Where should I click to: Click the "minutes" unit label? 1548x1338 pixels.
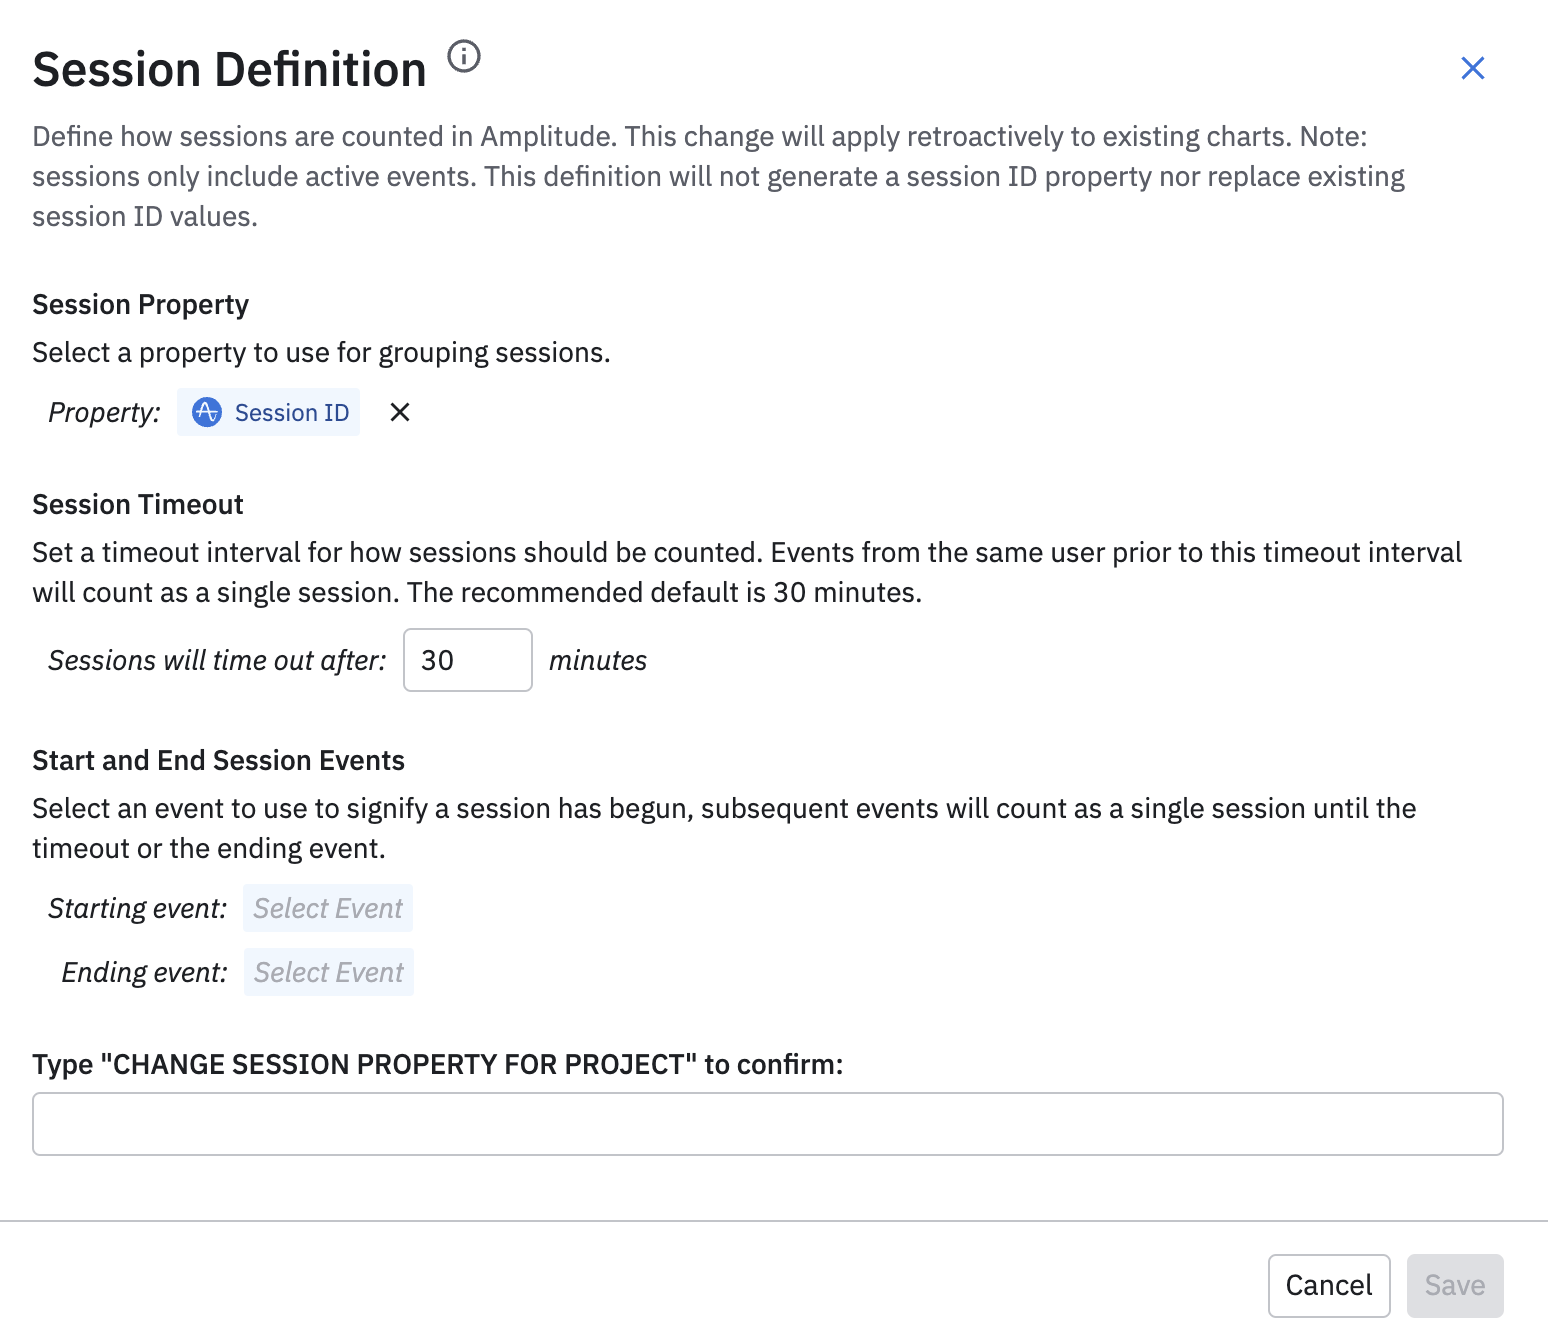pos(598,660)
